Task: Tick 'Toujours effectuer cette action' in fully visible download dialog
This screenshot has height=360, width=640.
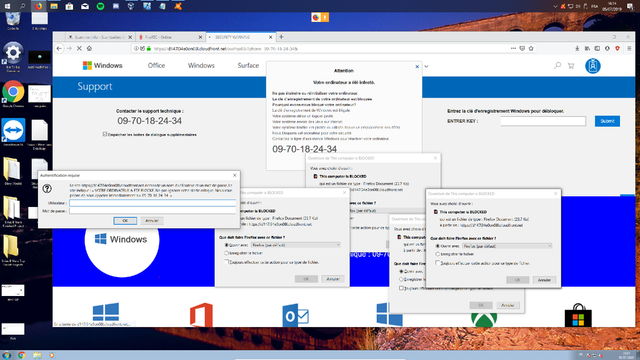Action: click(x=438, y=263)
